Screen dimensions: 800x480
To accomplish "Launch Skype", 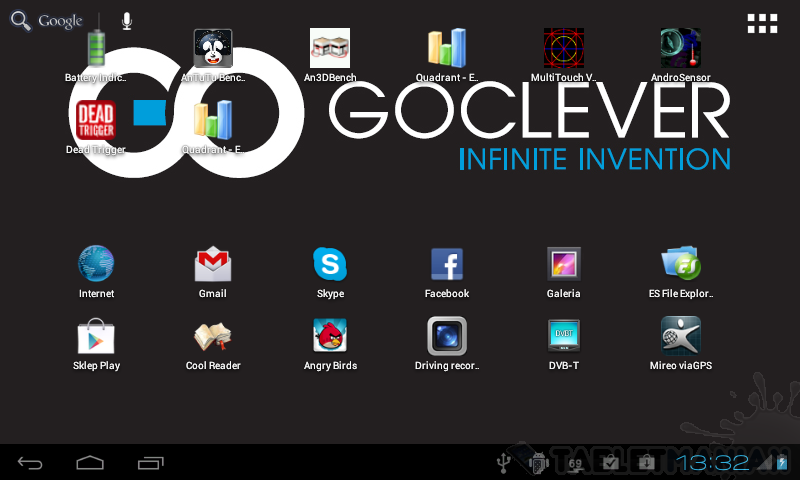I will [x=330, y=266].
